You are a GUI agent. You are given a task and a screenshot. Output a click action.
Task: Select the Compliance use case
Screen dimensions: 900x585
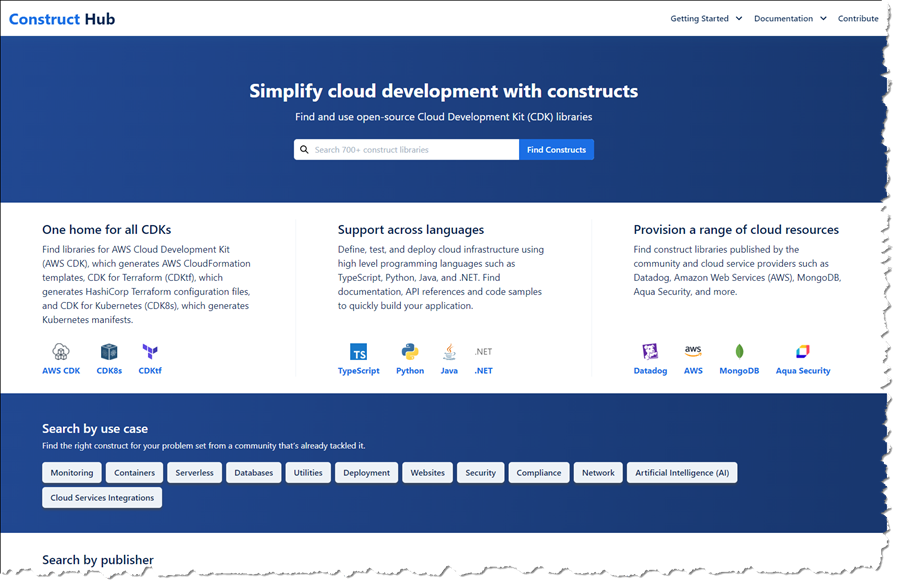[538, 472]
